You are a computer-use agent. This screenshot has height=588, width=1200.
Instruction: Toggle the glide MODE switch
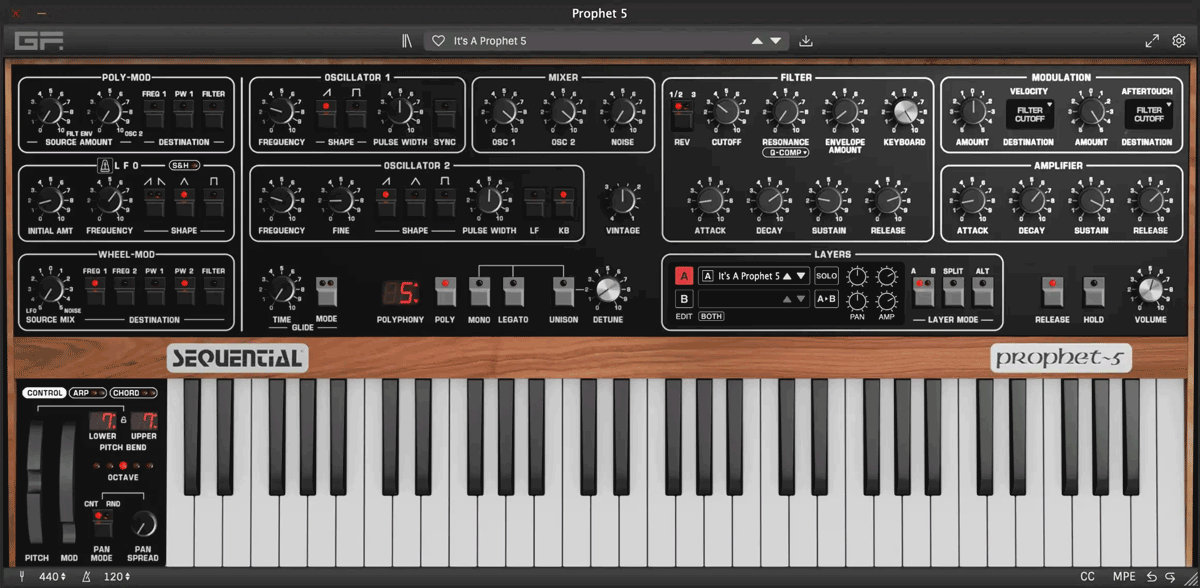coord(327,291)
